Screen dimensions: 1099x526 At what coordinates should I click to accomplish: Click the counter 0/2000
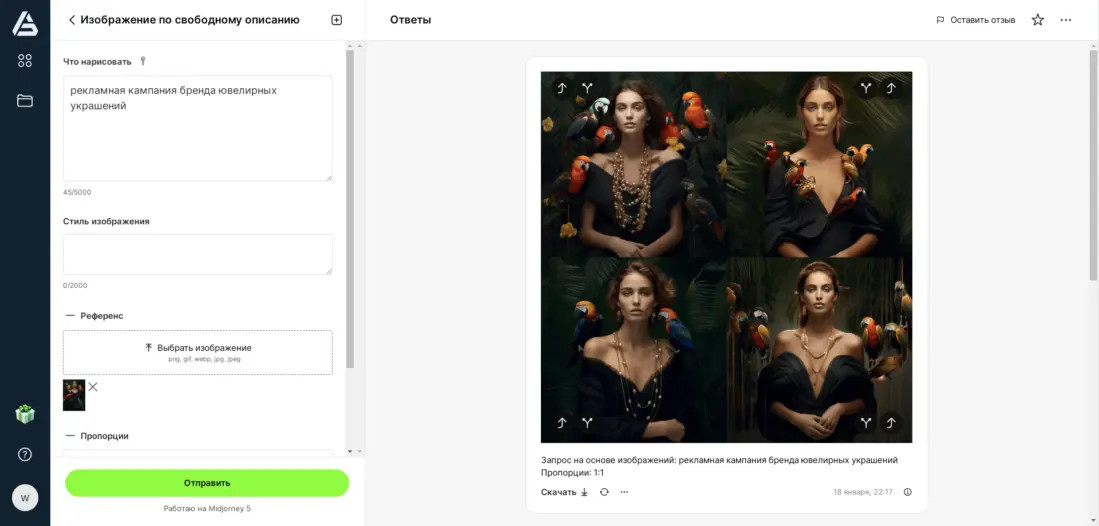tap(75, 285)
